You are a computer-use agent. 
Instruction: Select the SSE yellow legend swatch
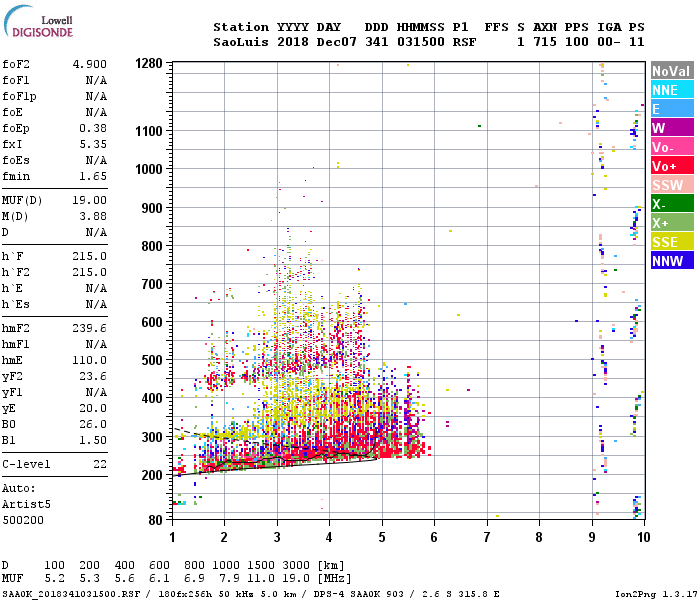click(x=672, y=242)
